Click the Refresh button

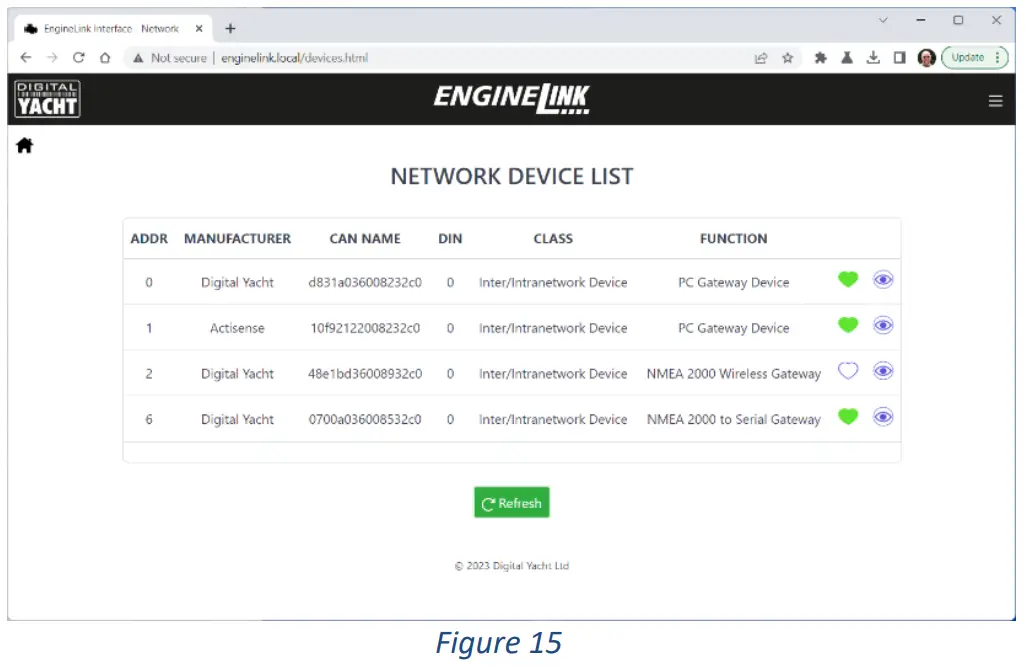(511, 502)
